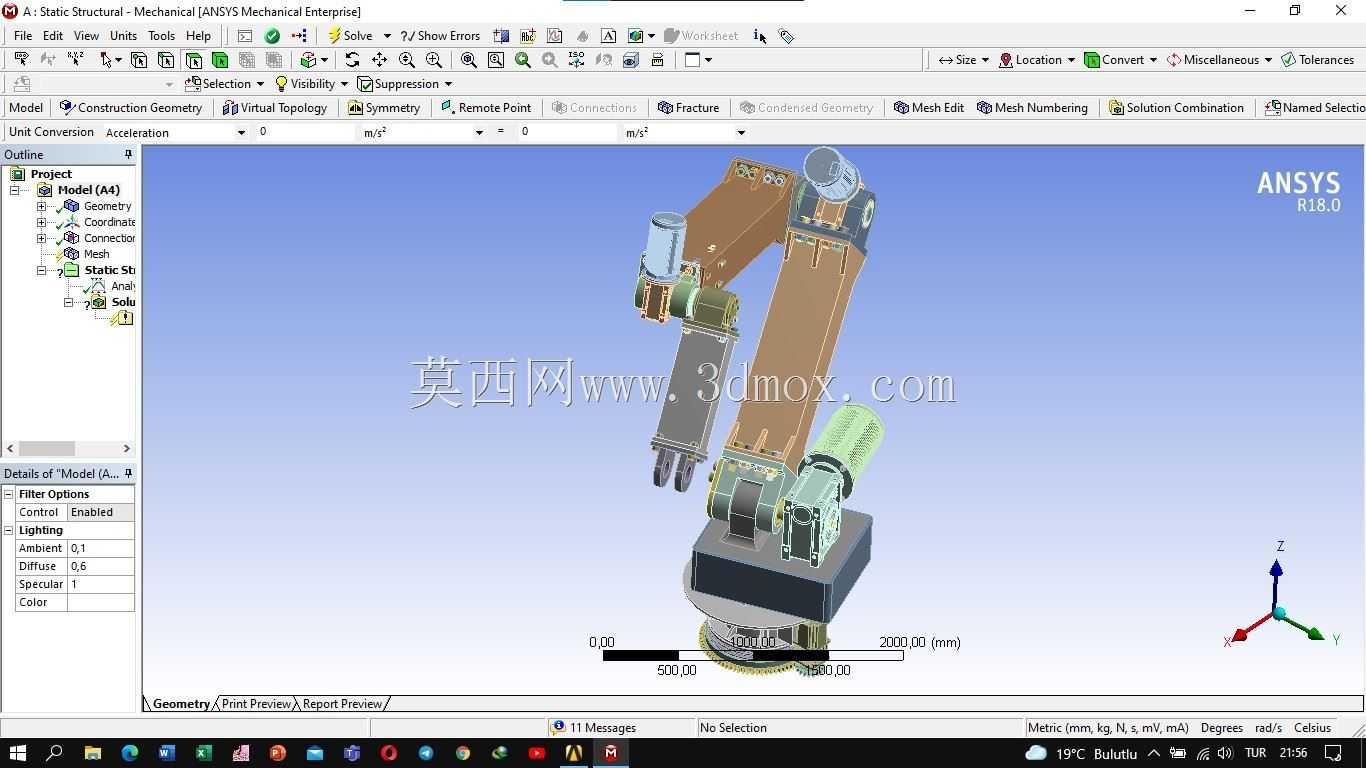Click the Virtual Topology button

point(274,108)
